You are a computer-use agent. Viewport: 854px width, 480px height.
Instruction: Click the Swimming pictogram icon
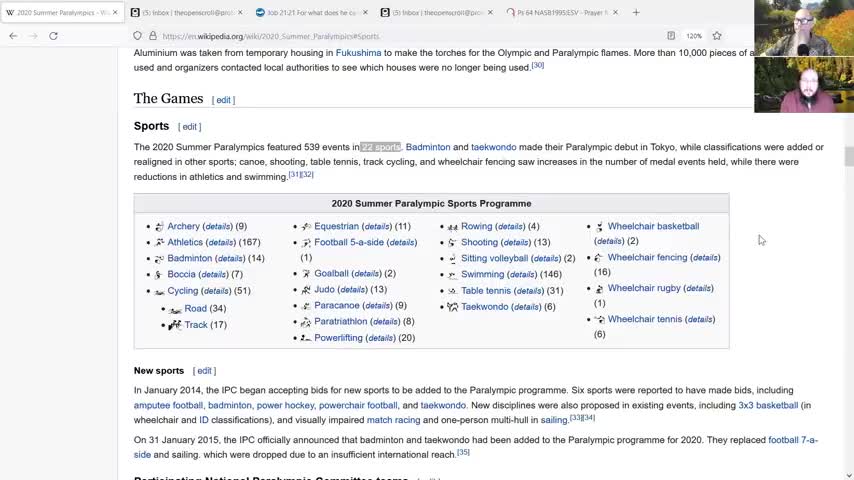[x=453, y=275]
